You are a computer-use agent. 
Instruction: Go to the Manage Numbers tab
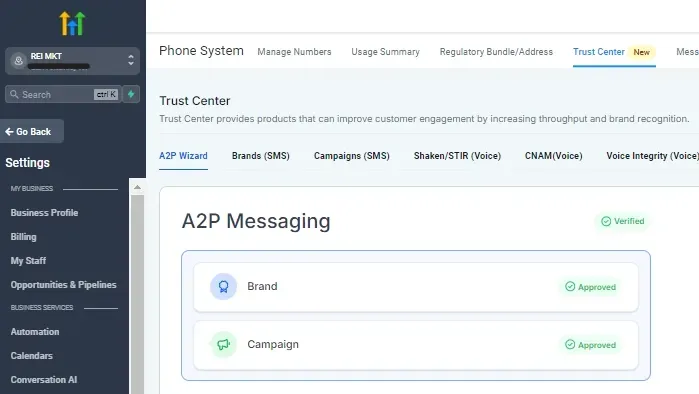(294, 52)
